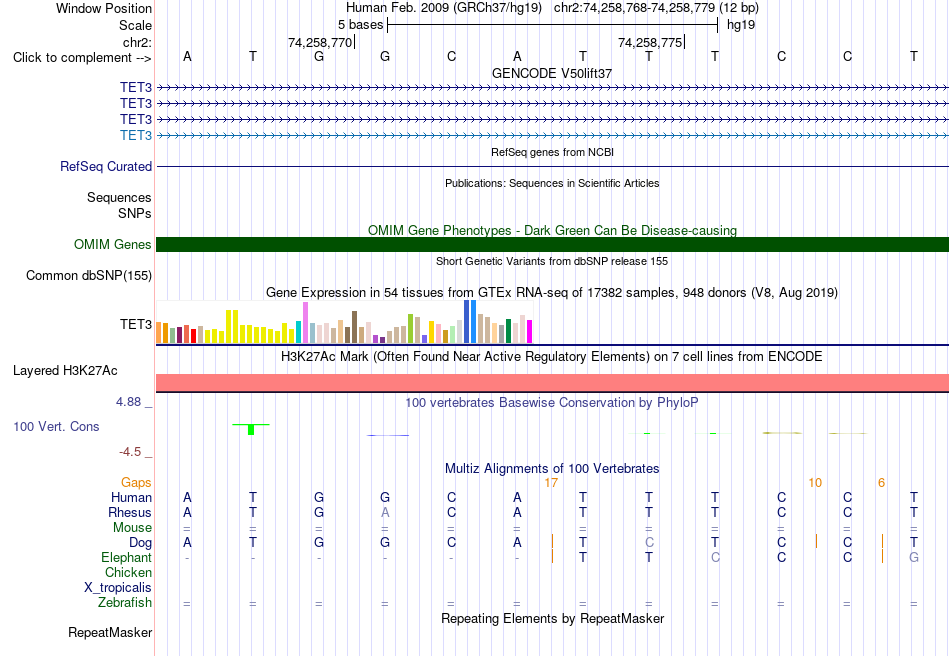950x656 pixels.
Task: Click the -4.5 PhyloP lower limit value
Action: click(130, 452)
